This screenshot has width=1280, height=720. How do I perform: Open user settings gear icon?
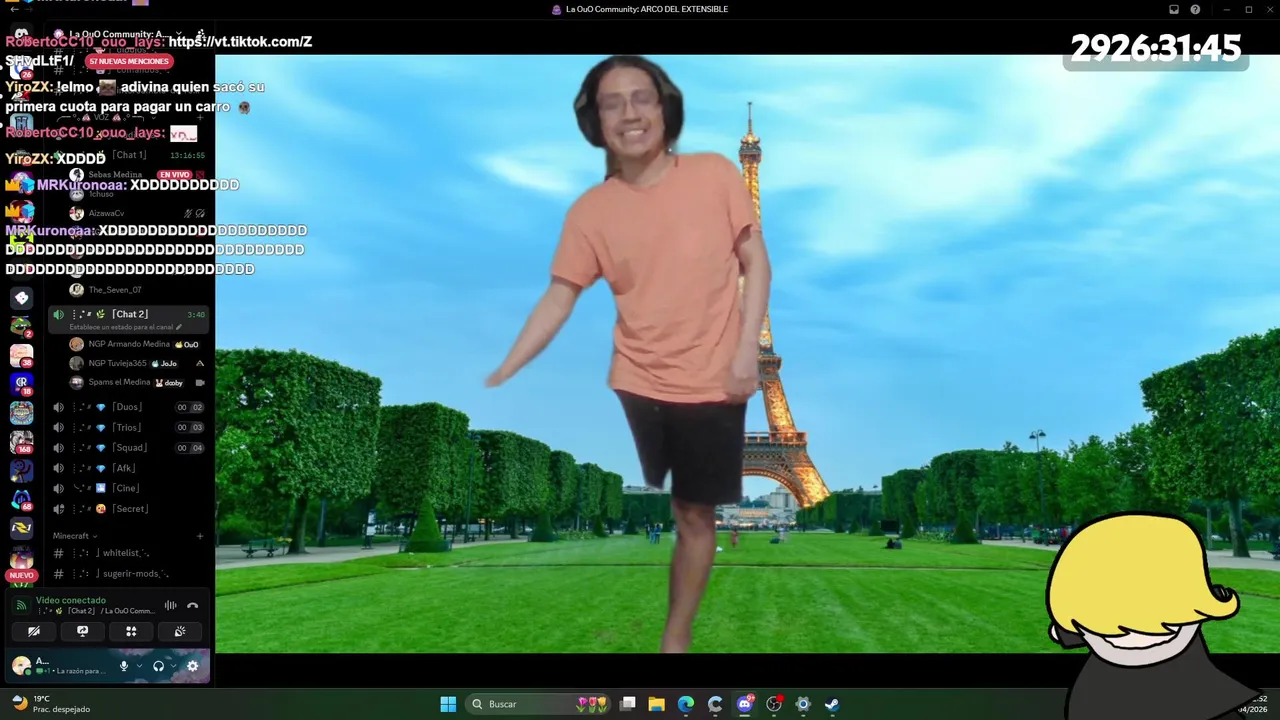tap(193, 666)
